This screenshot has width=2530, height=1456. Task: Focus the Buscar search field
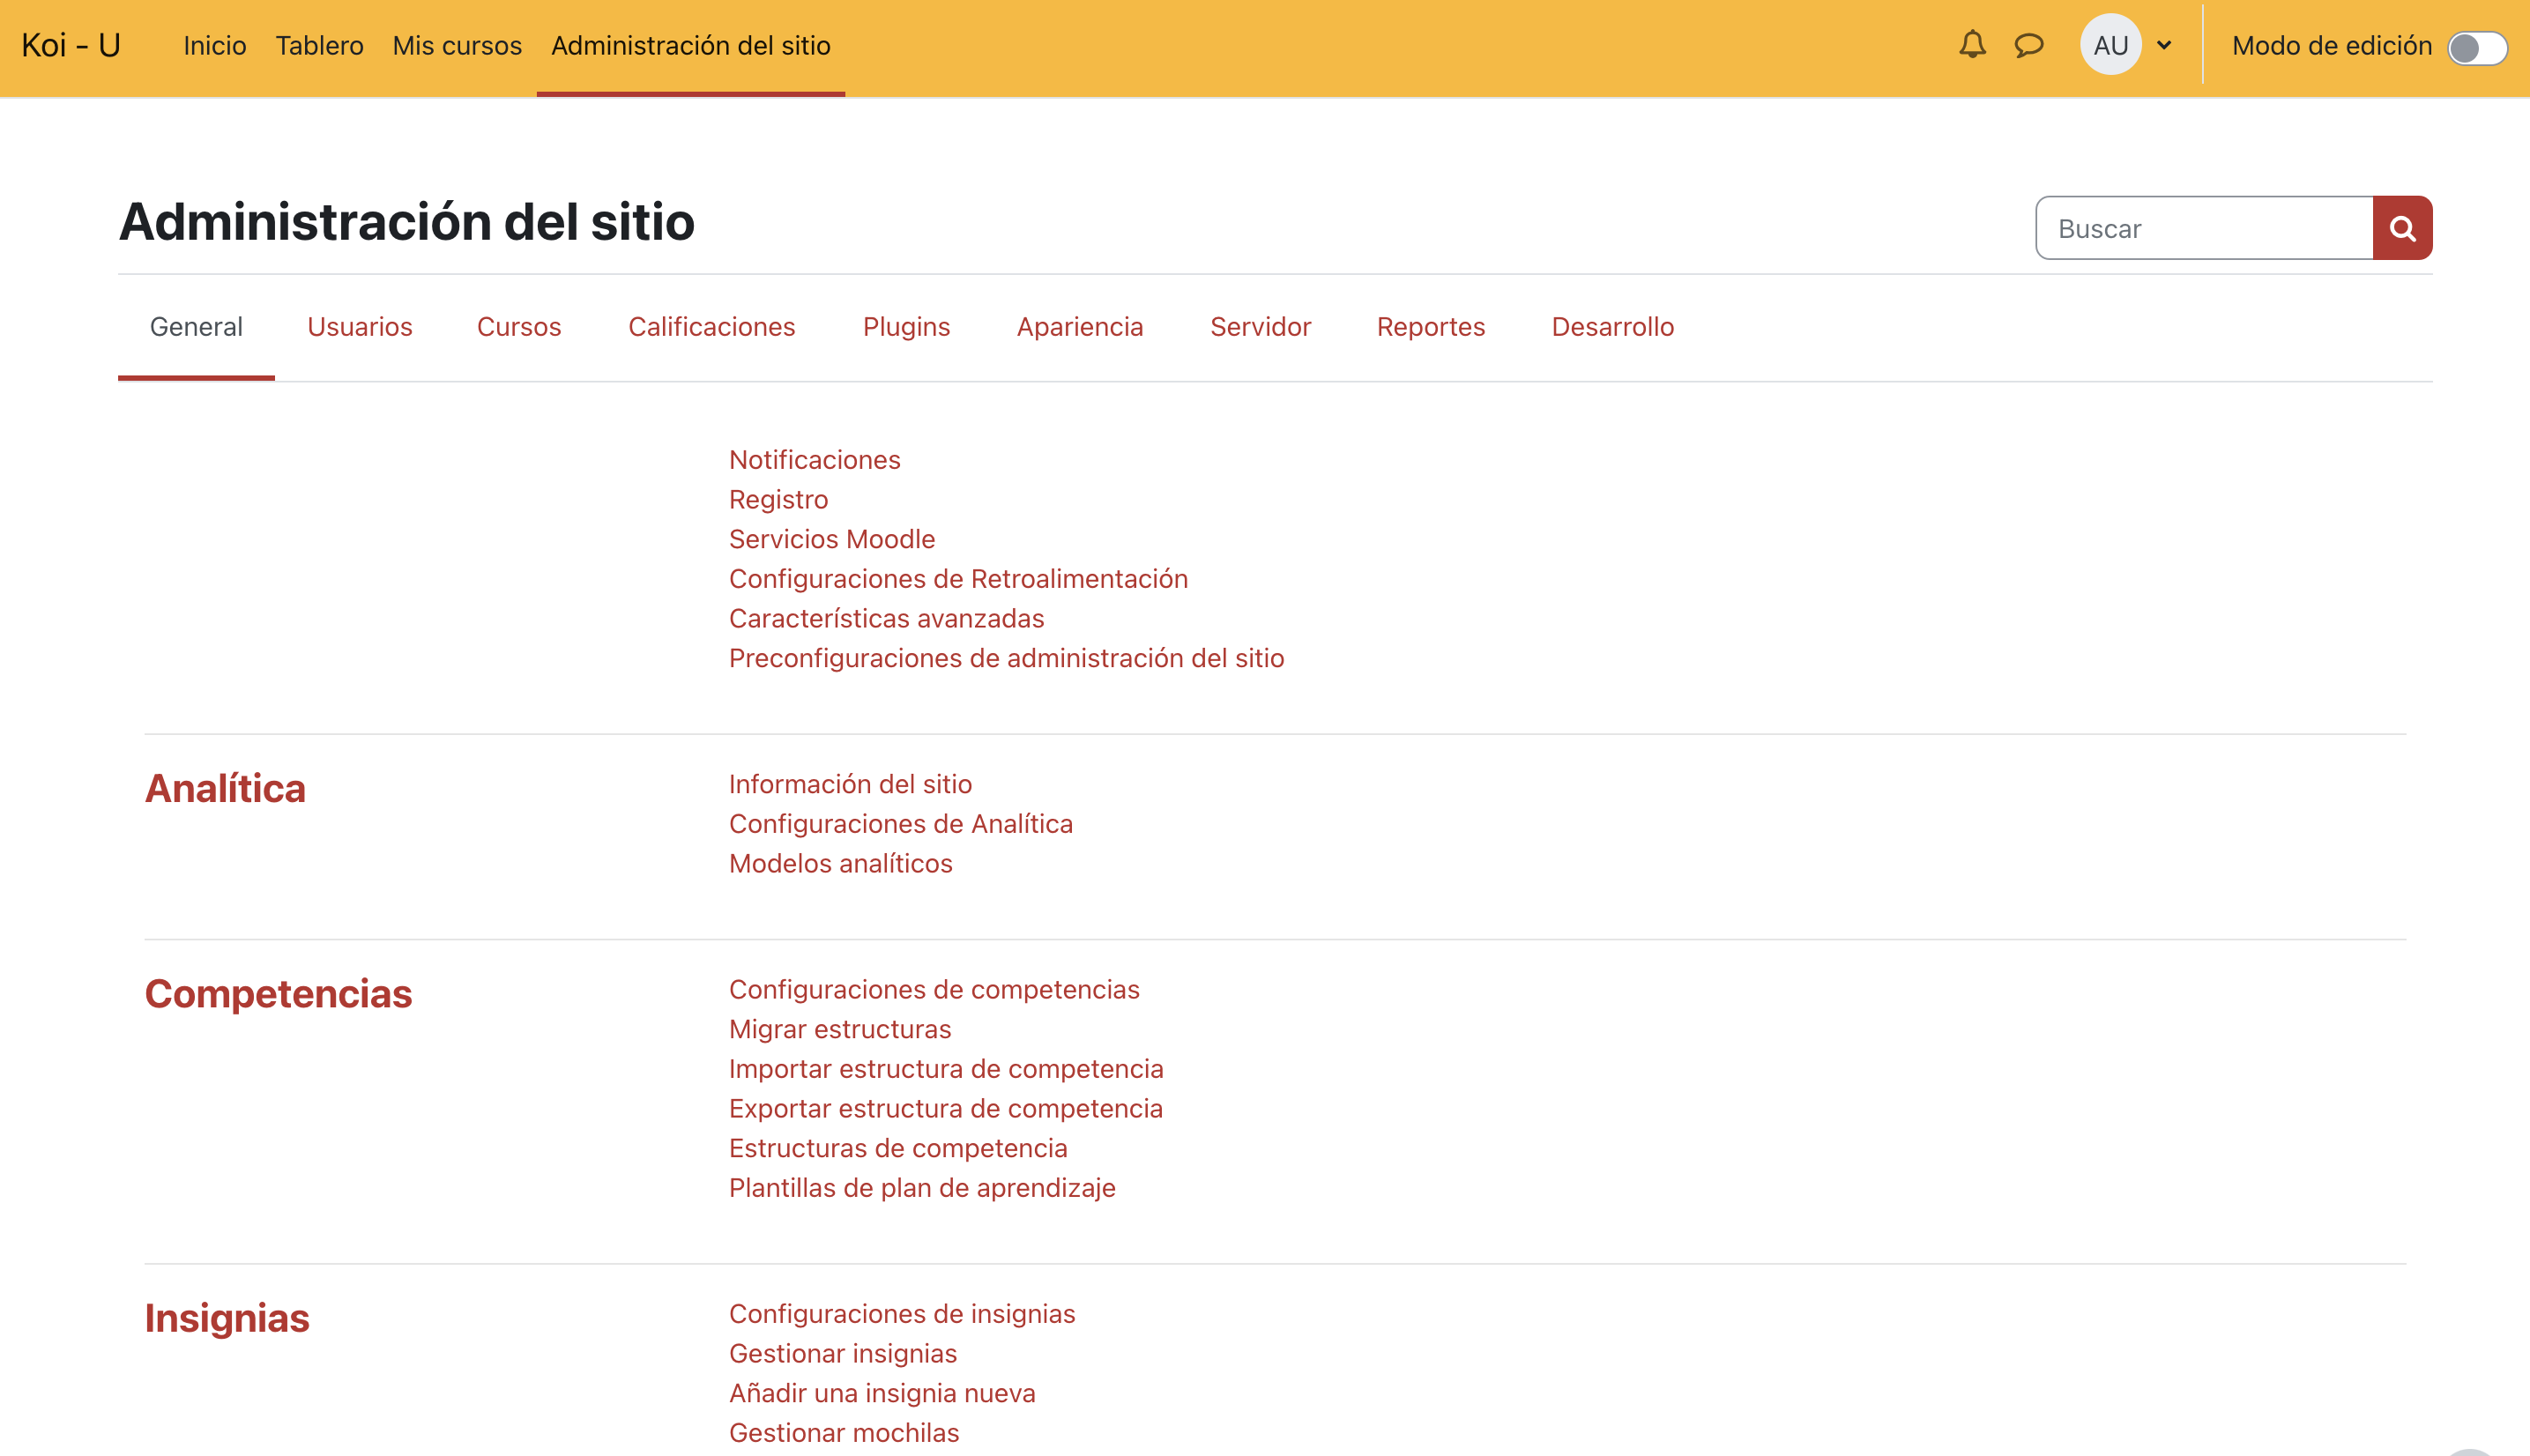tap(2203, 228)
